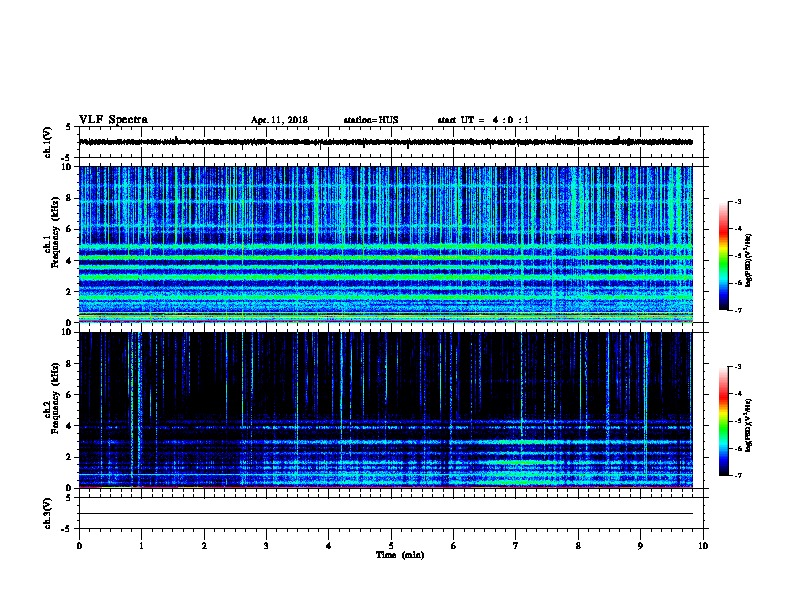Click the 'ch.3(V)' axis label

click(x=48, y=514)
